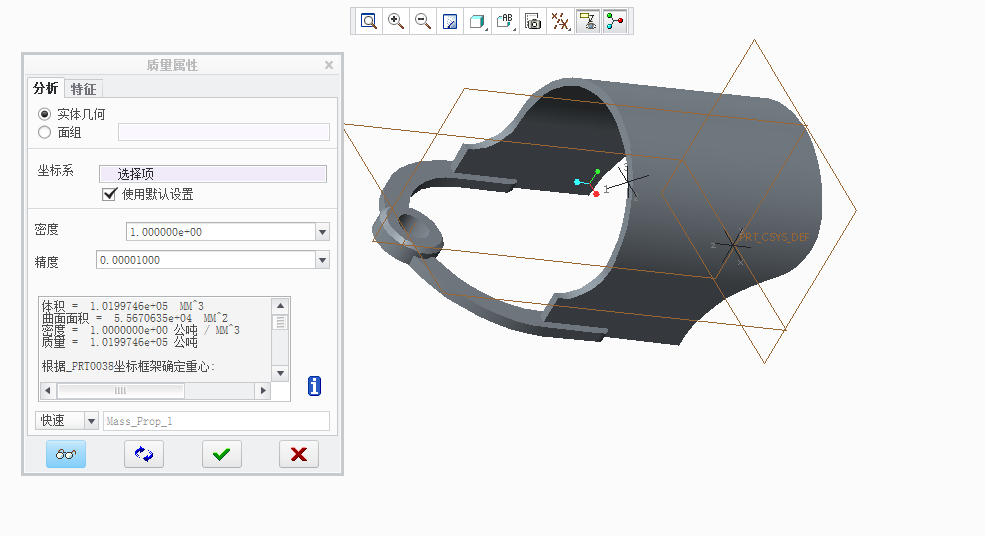Open the 快速 analysis type dropdown
The image size is (985, 536).
click(92, 421)
